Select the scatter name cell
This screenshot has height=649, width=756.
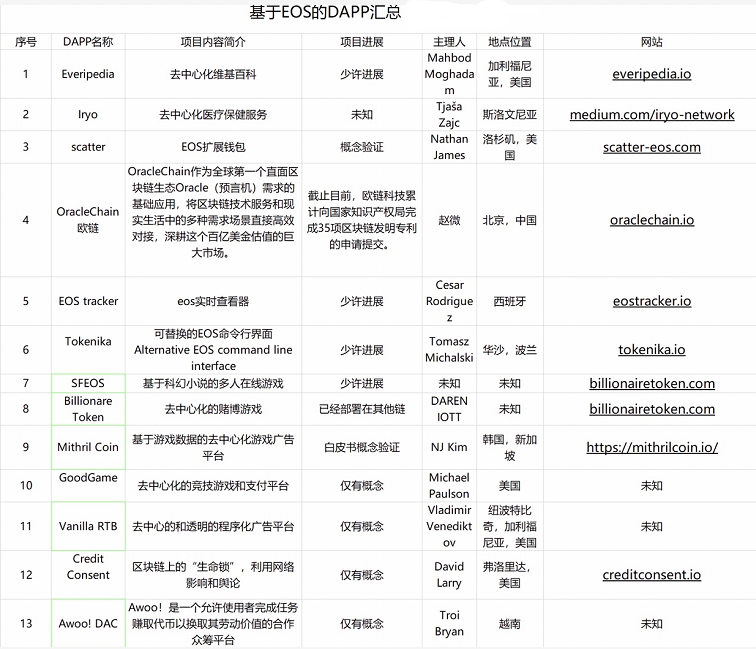(88, 147)
